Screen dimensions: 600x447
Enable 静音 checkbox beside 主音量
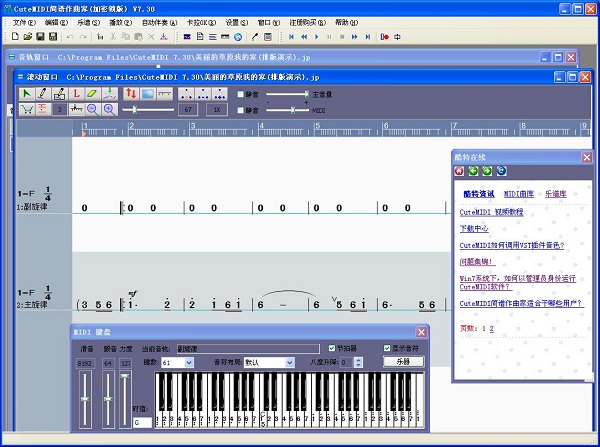[x=240, y=94]
